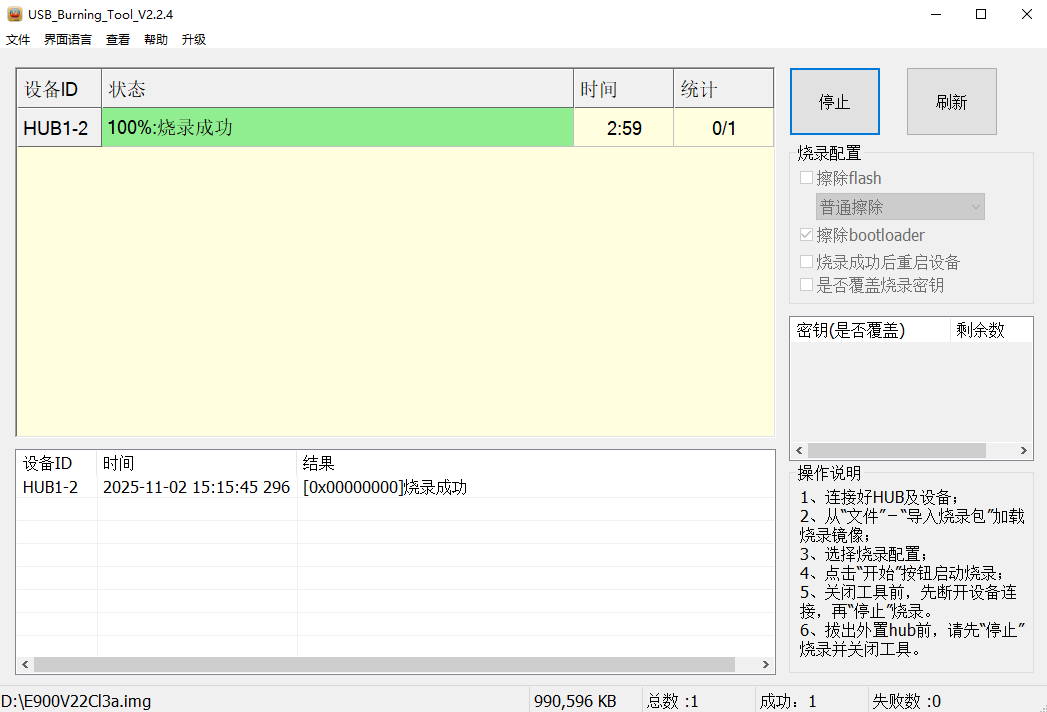1047x712 pixels.
Task: Enable 烧录成功后重启设备 option
Action: 806,260
